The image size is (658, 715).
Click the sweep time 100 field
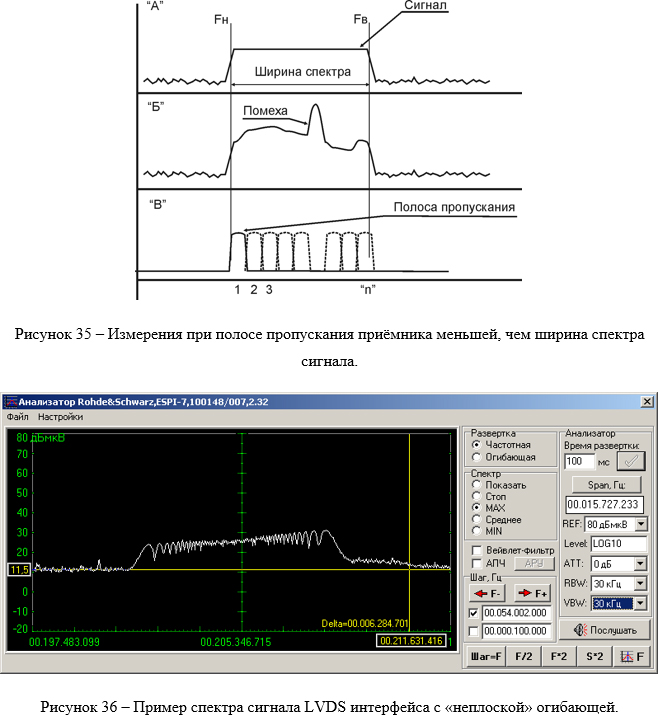click(579, 461)
